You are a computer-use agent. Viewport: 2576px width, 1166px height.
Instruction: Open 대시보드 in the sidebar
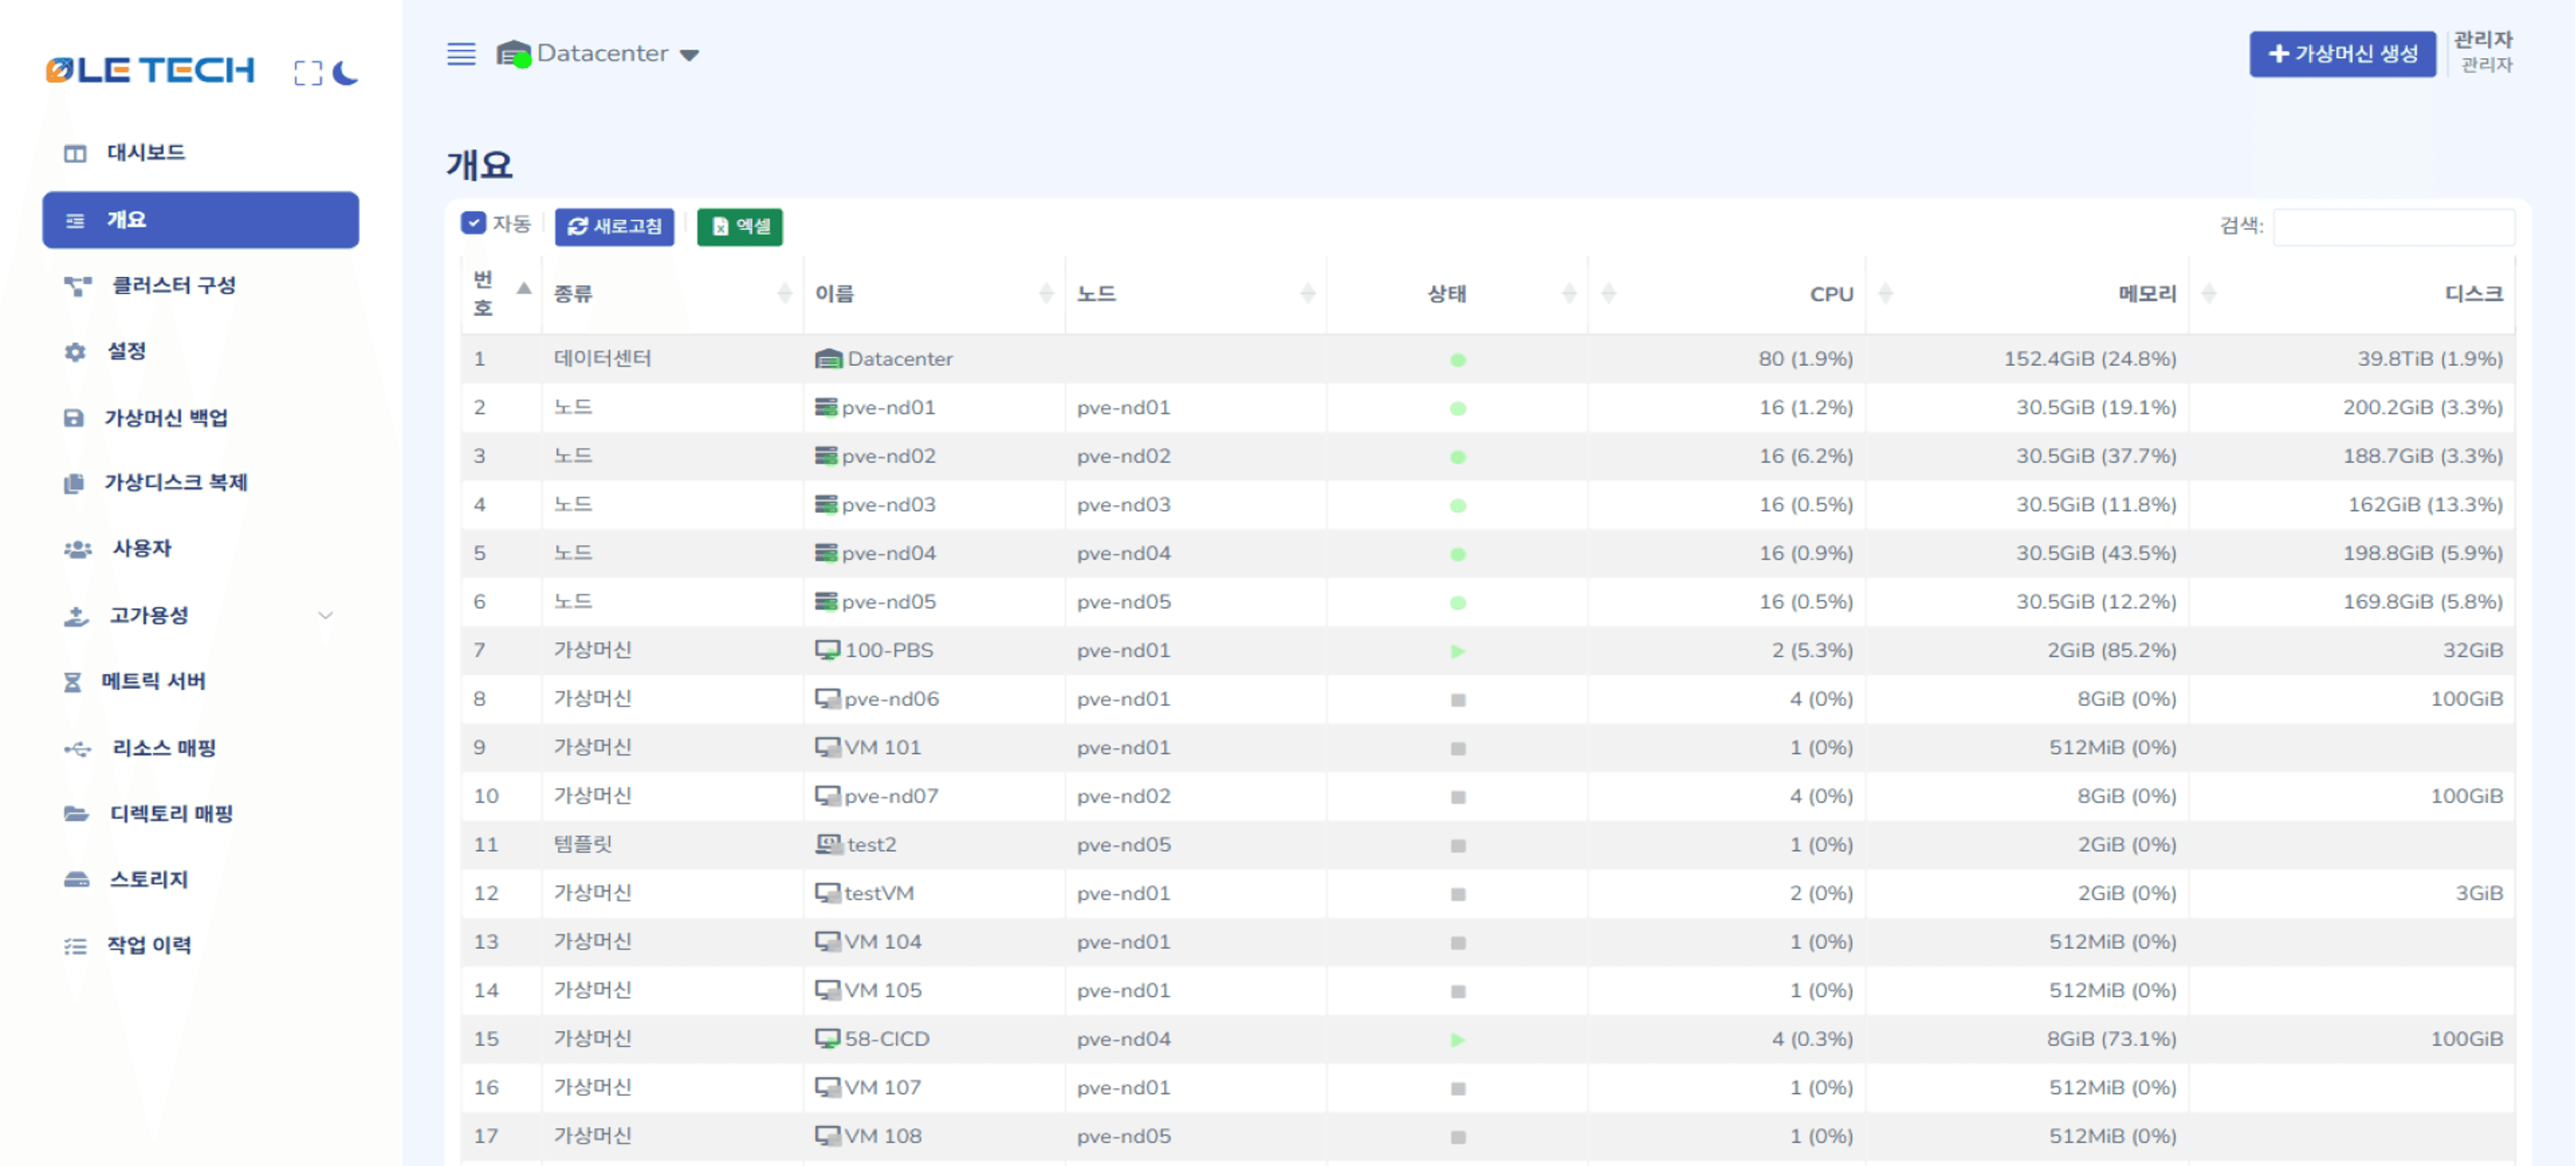(x=200, y=153)
